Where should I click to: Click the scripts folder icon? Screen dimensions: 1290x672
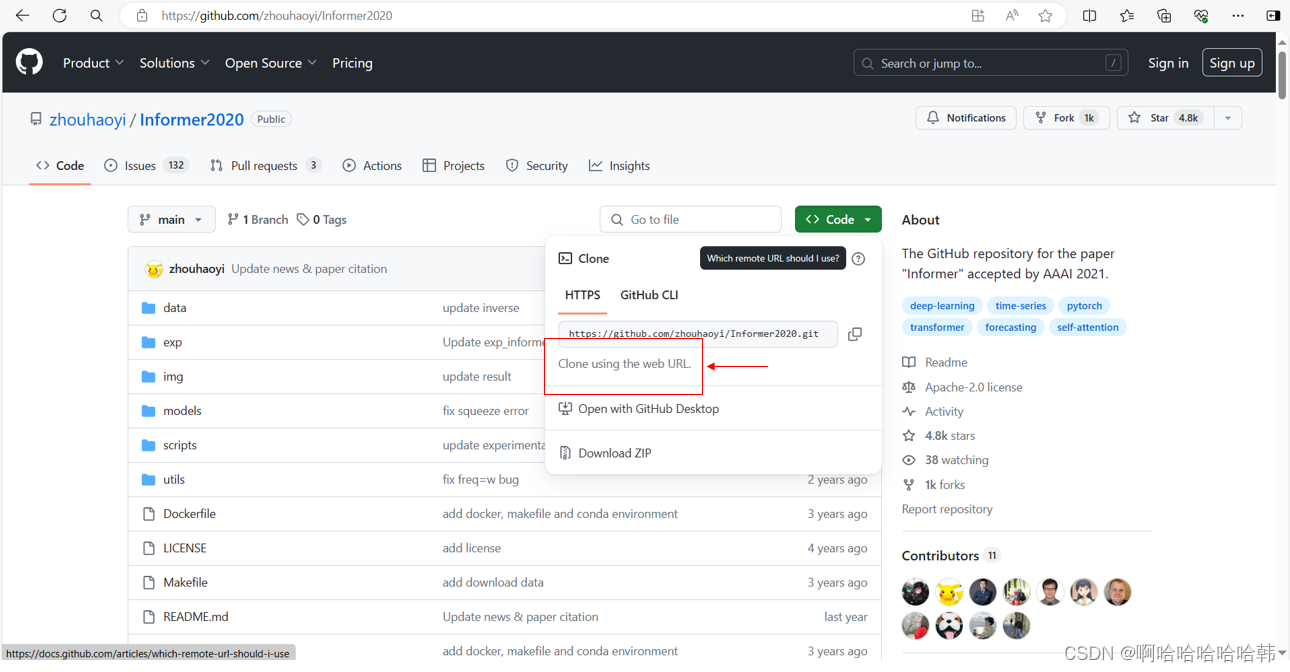(149, 445)
